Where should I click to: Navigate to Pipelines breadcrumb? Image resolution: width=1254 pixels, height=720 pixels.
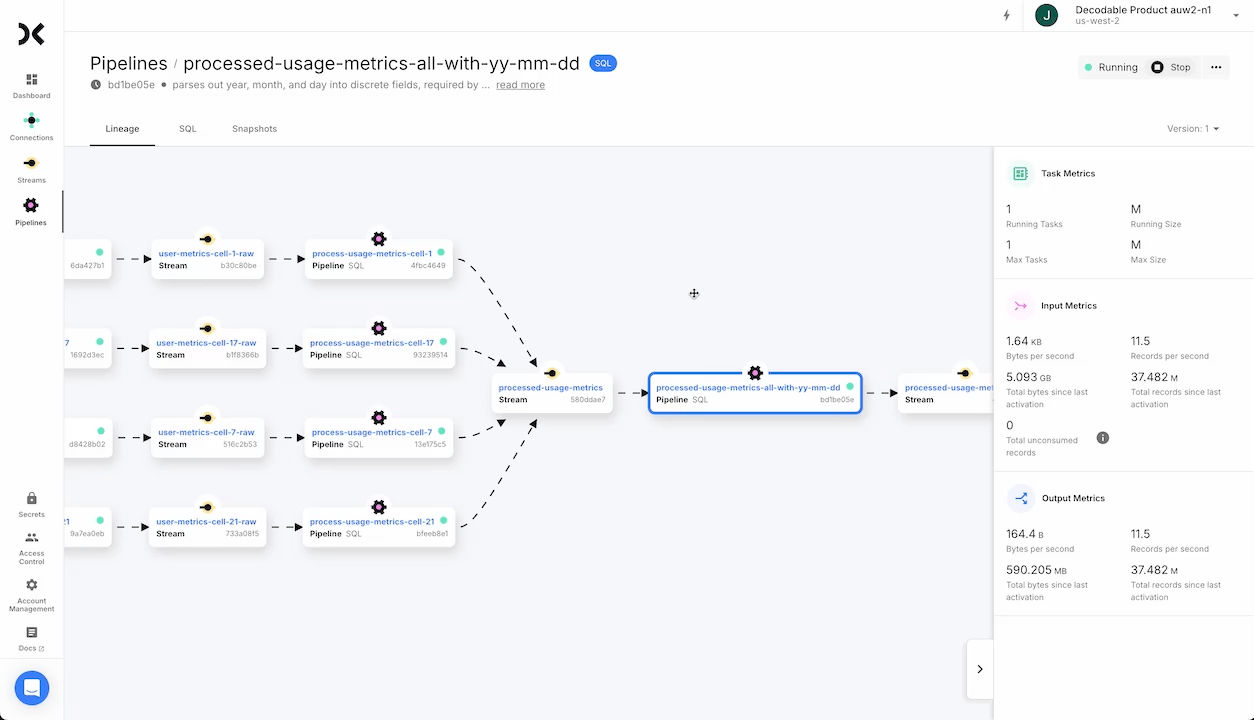click(x=128, y=63)
